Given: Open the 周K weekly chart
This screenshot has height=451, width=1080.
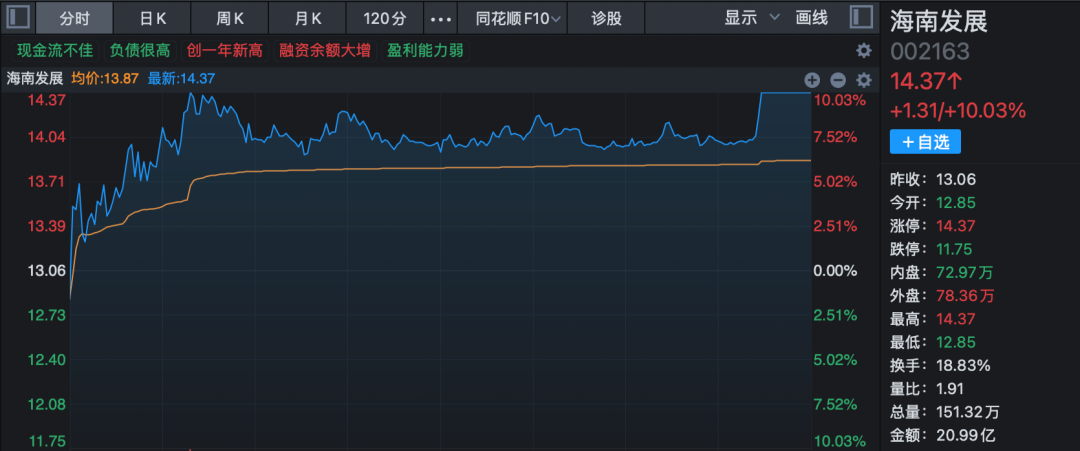Looking at the screenshot, I should (x=230, y=18).
